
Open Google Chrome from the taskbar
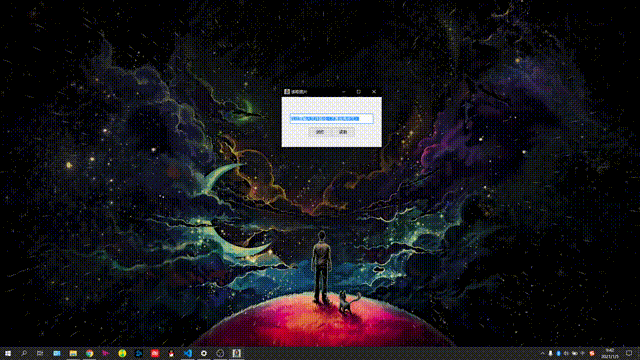pyautogui.click(x=89, y=353)
